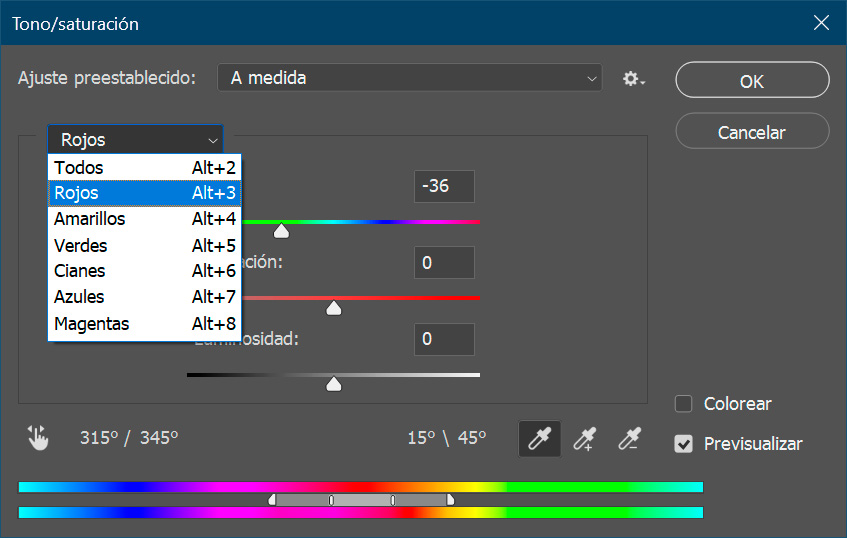This screenshot has width=847, height=538.
Task: Collapse the Rojos color range dropdown
Action: pyautogui.click(x=136, y=140)
